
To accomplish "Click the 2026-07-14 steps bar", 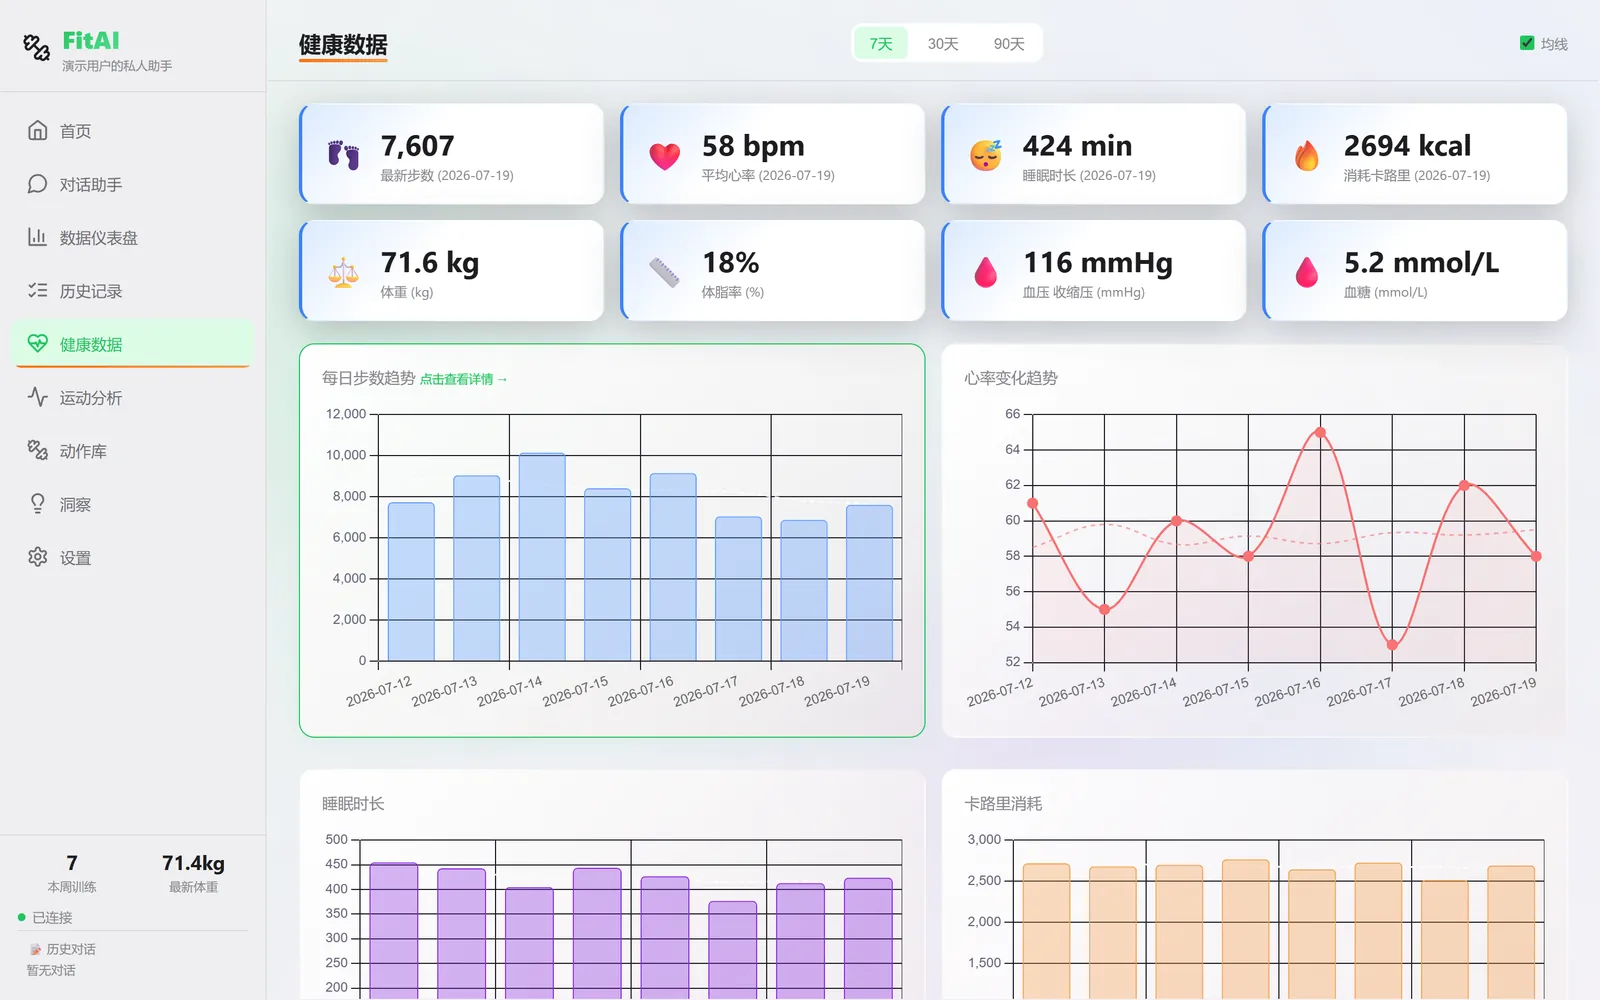I will pos(542,557).
